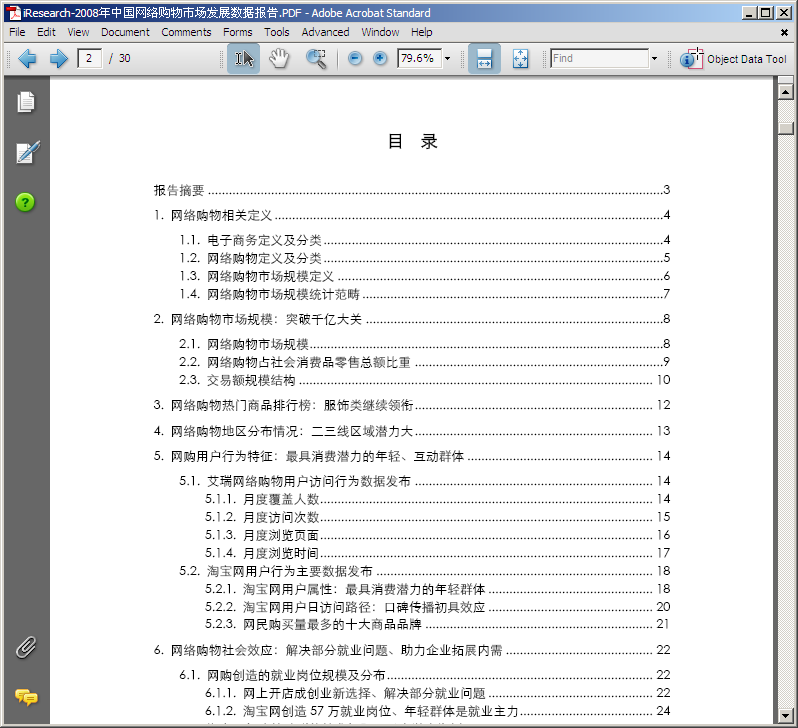Open the Signatures panel
This screenshot has height=728, width=798.
click(x=26, y=152)
